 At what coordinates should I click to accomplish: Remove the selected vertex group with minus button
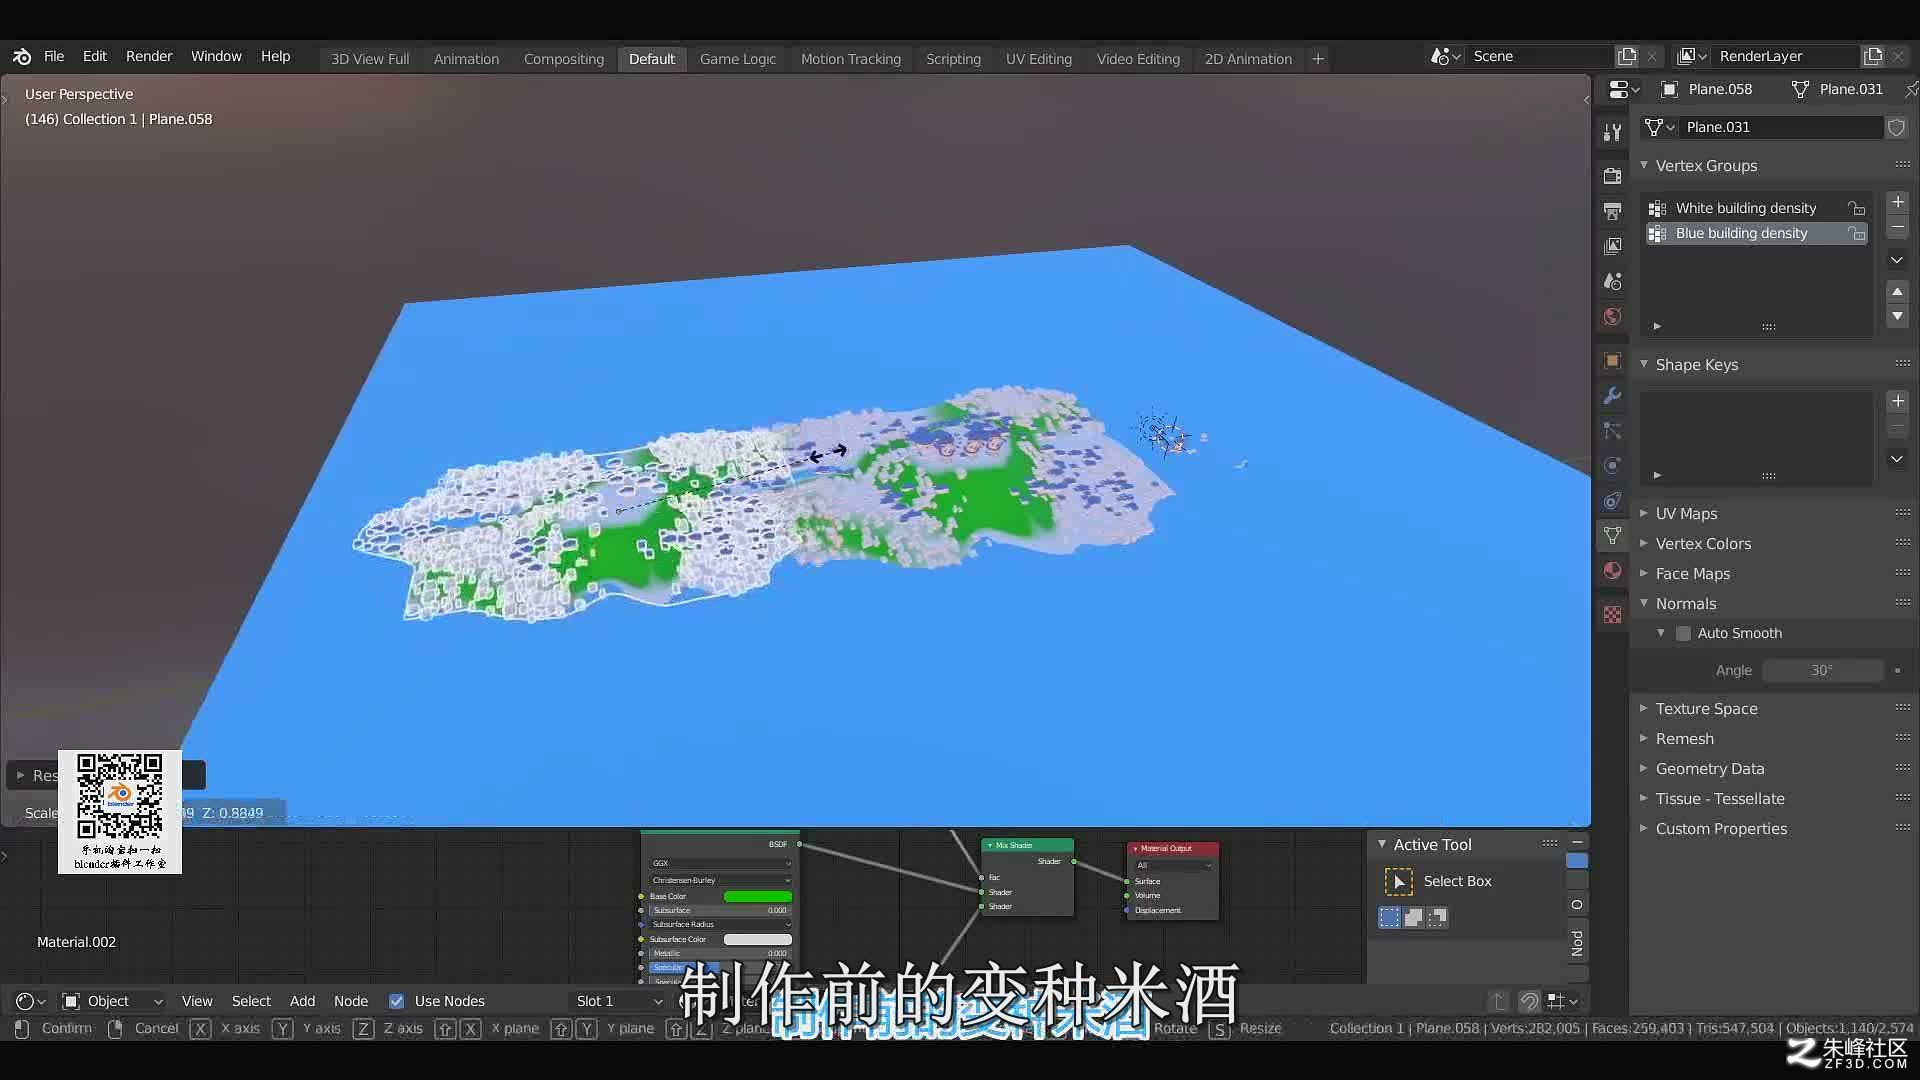click(x=1897, y=227)
